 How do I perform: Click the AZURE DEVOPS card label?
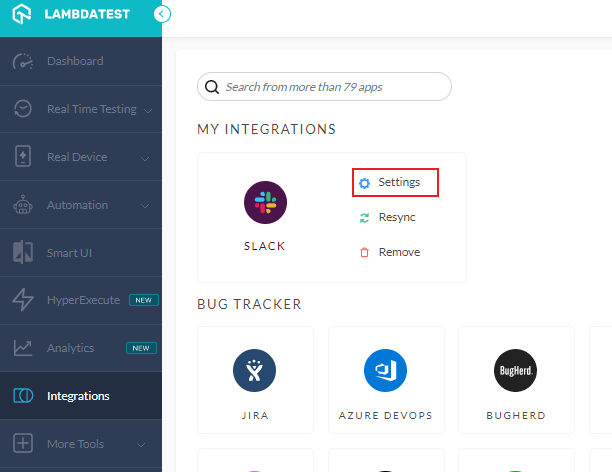pyautogui.click(x=386, y=415)
